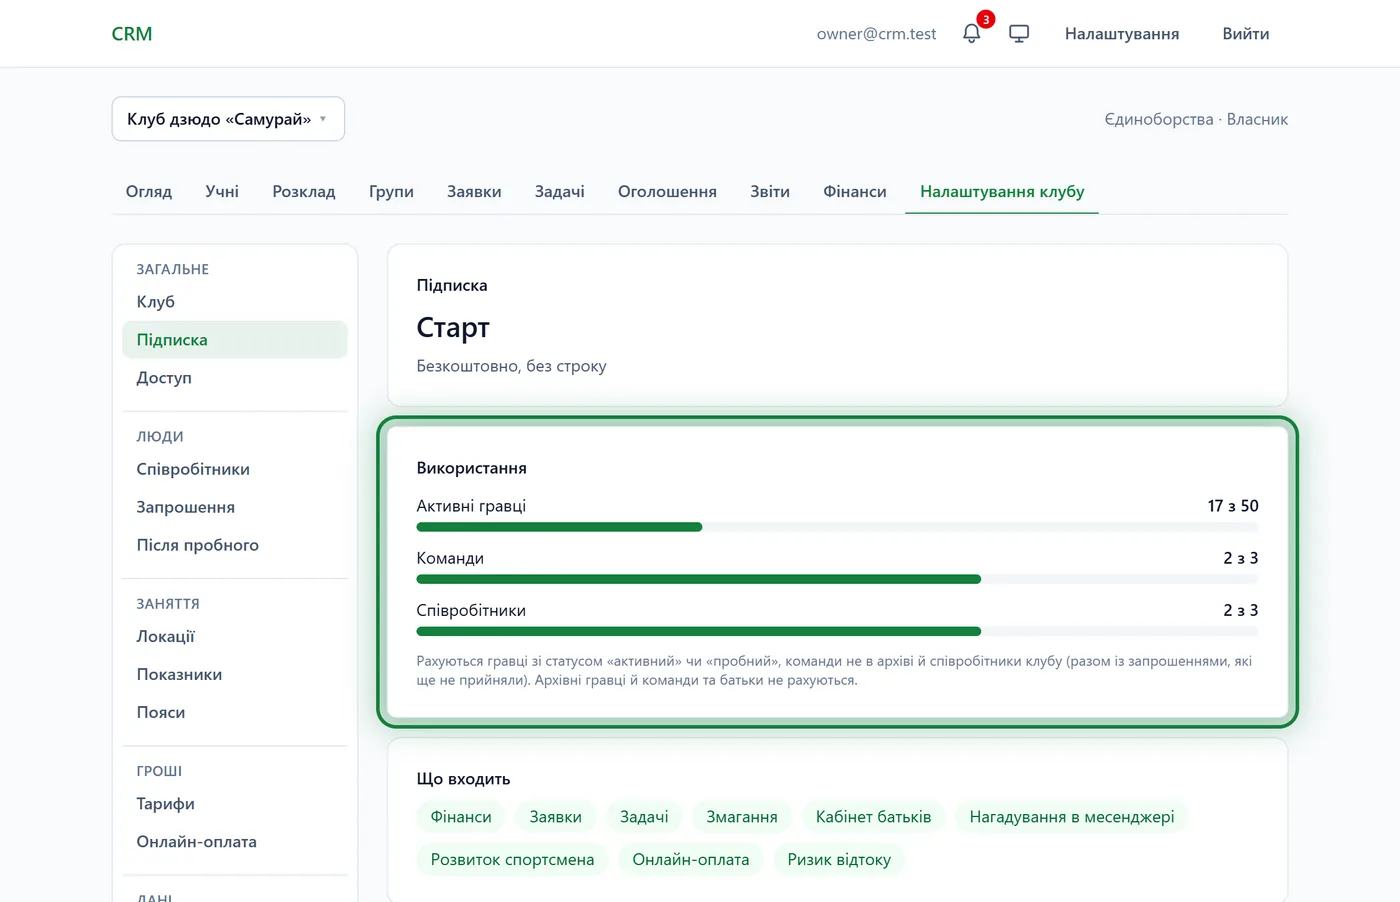
Task: Click the owner@crm.test account email
Action: pos(877,34)
